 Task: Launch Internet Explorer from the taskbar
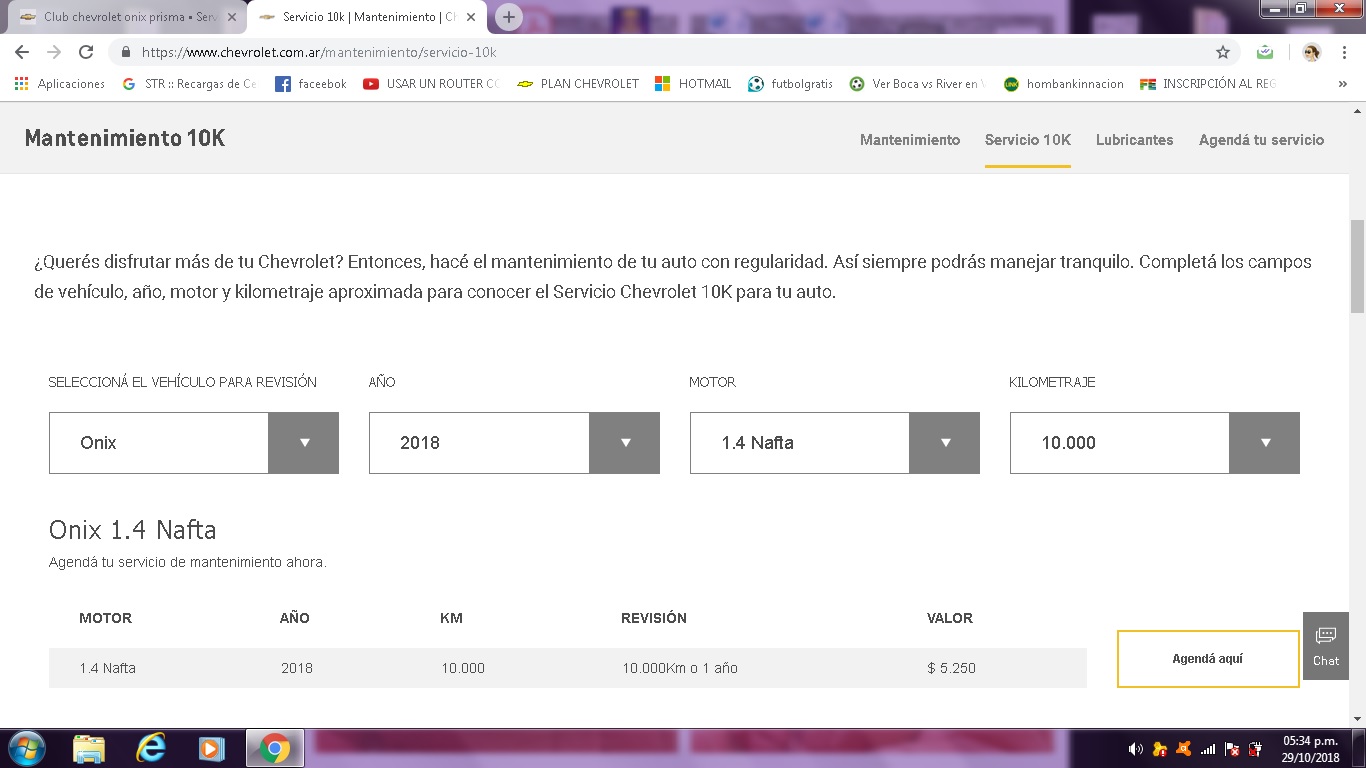(151, 748)
